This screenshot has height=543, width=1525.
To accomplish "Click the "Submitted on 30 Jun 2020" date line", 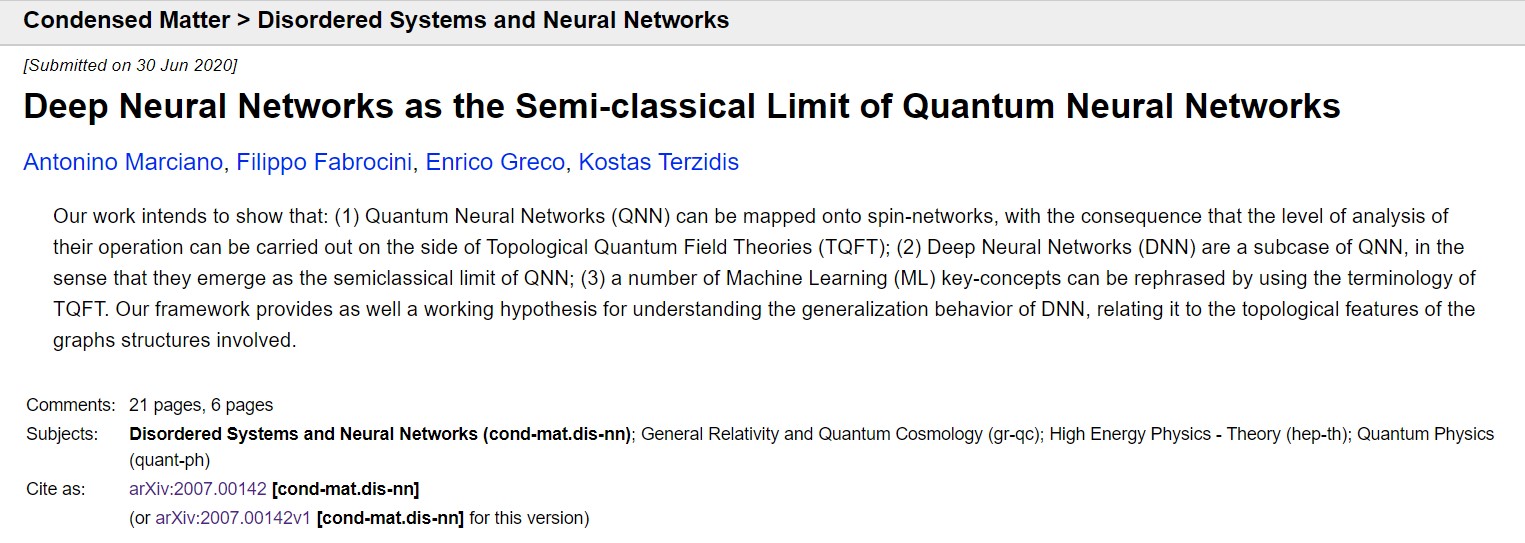I will click(x=130, y=66).
